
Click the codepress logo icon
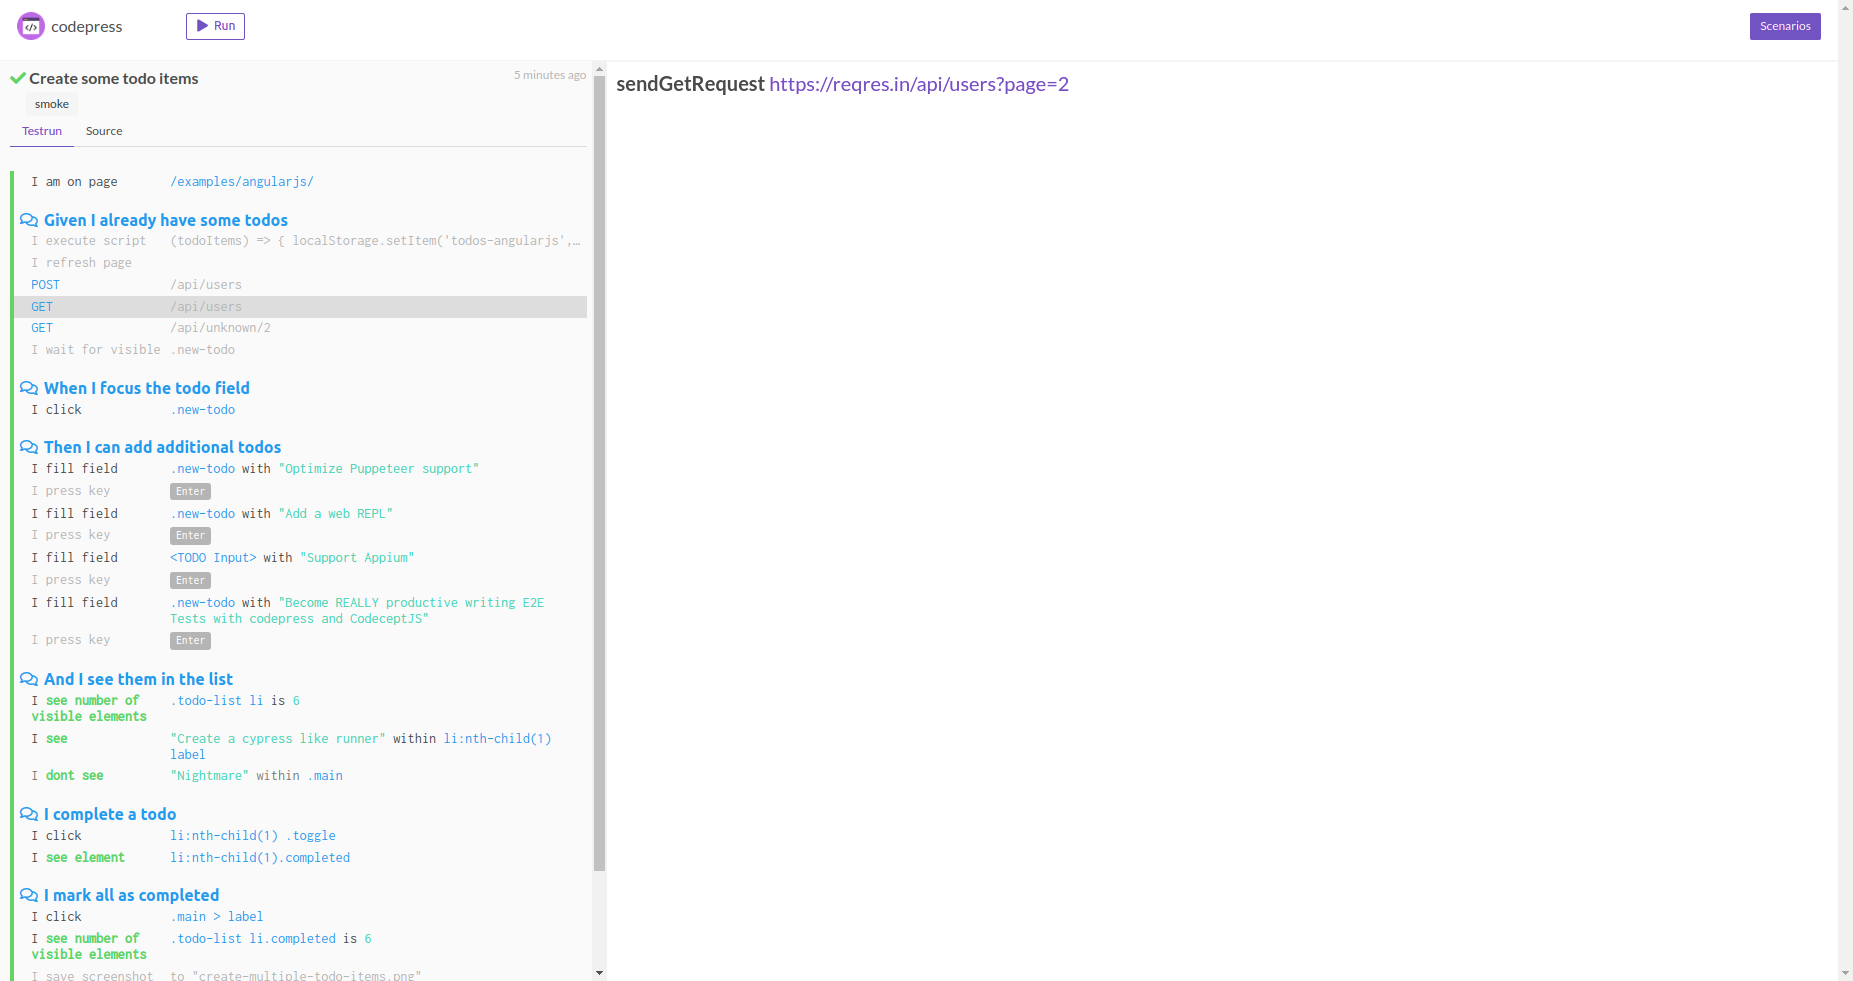tap(30, 26)
